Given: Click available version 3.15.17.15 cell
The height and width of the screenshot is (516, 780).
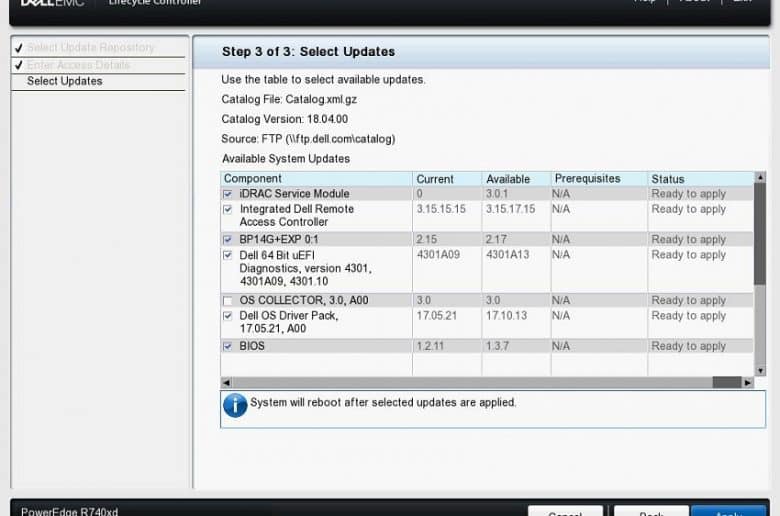Looking at the screenshot, I should (x=510, y=209).
